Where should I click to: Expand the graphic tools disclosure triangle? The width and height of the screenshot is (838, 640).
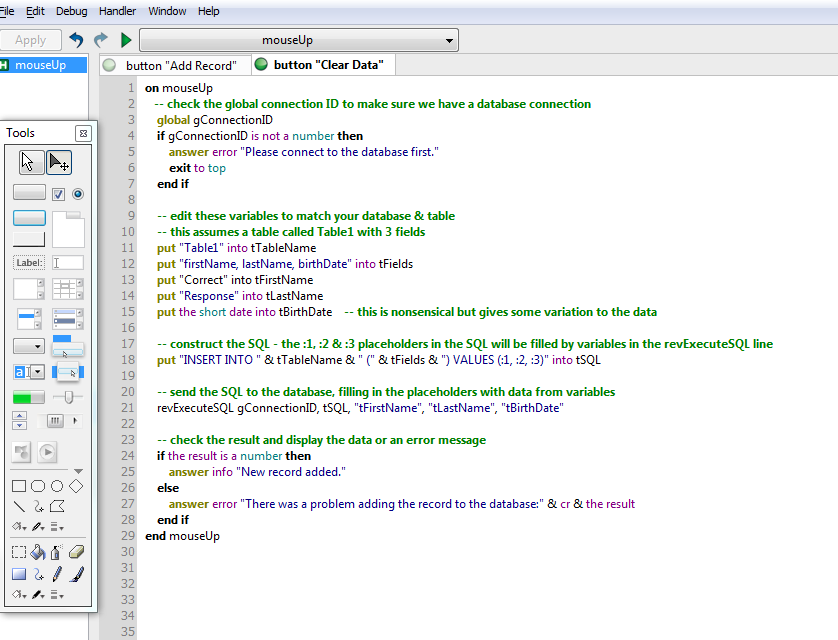tap(78, 470)
